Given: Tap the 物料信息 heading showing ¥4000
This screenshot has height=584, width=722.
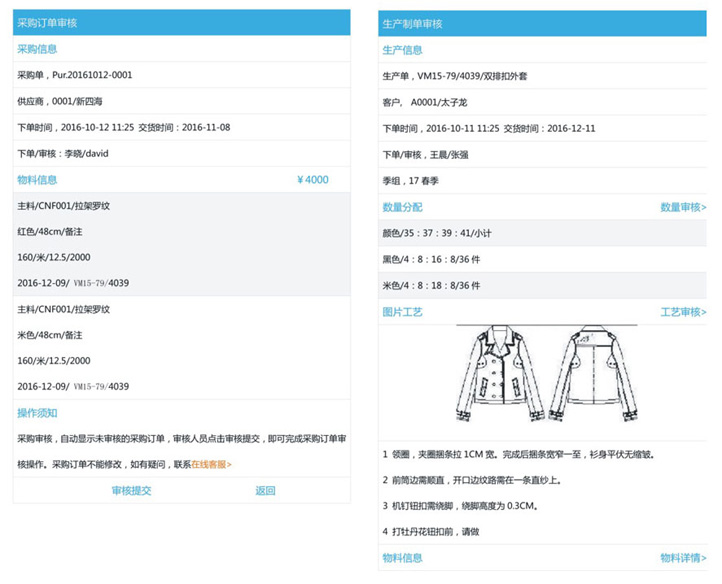Looking at the screenshot, I should (181, 180).
